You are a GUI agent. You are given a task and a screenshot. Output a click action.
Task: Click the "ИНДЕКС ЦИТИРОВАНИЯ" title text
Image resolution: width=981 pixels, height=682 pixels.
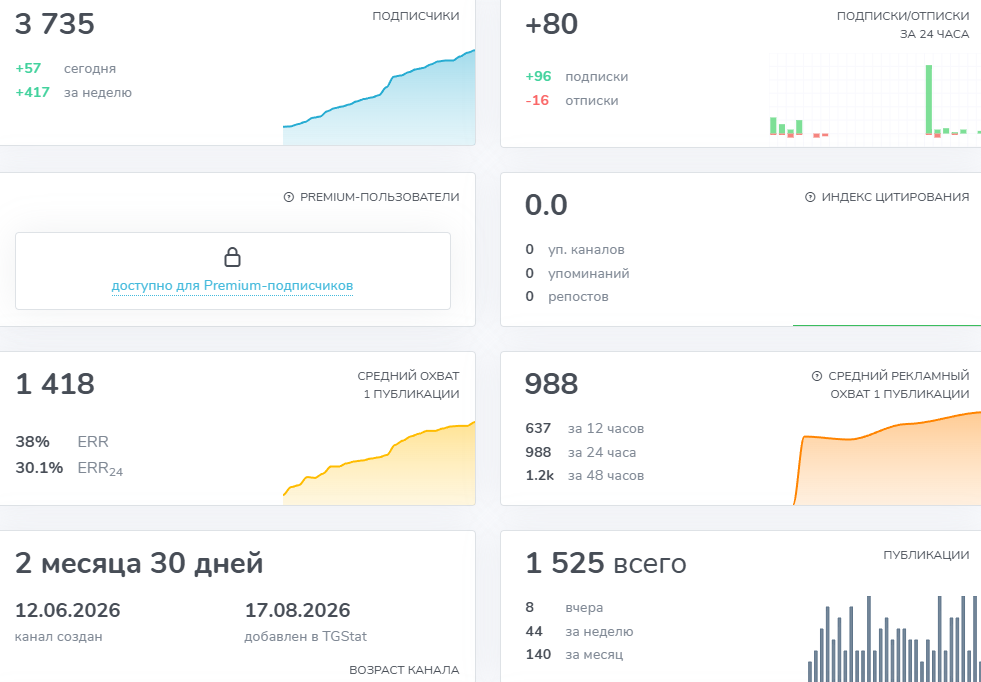coord(896,197)
